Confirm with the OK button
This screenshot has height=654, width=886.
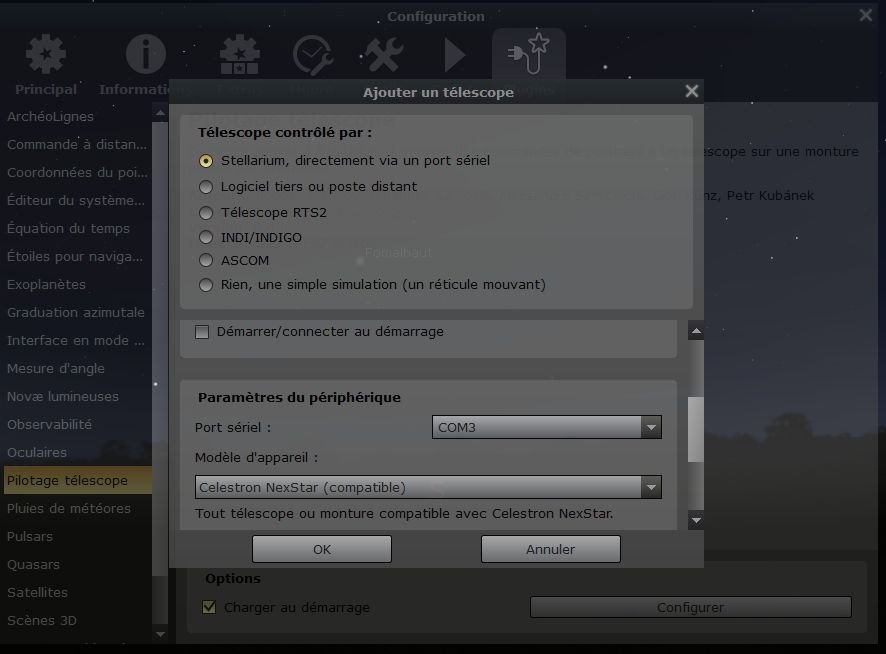point(321,548)
